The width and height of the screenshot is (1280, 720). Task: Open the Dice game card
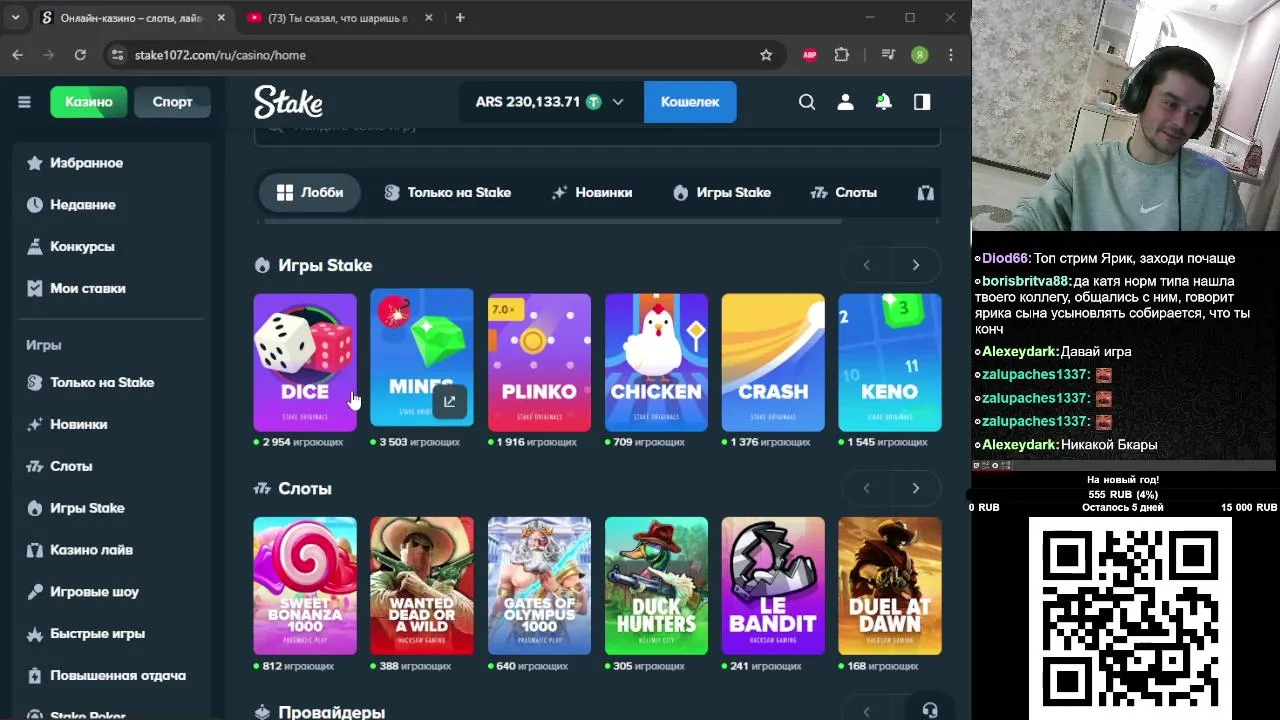(x=305, y=362)
